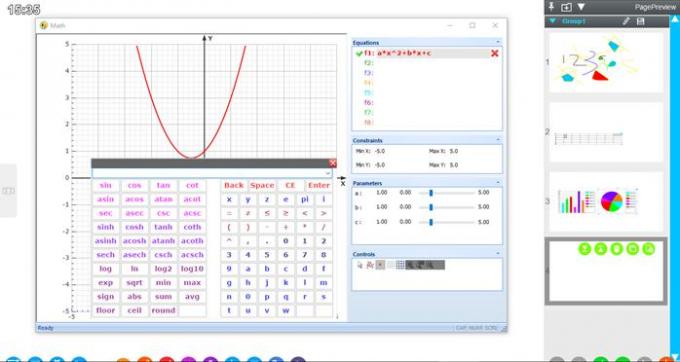Delete equation f1 with the red X
Screen dimensions: 680x362
(494, 53)
